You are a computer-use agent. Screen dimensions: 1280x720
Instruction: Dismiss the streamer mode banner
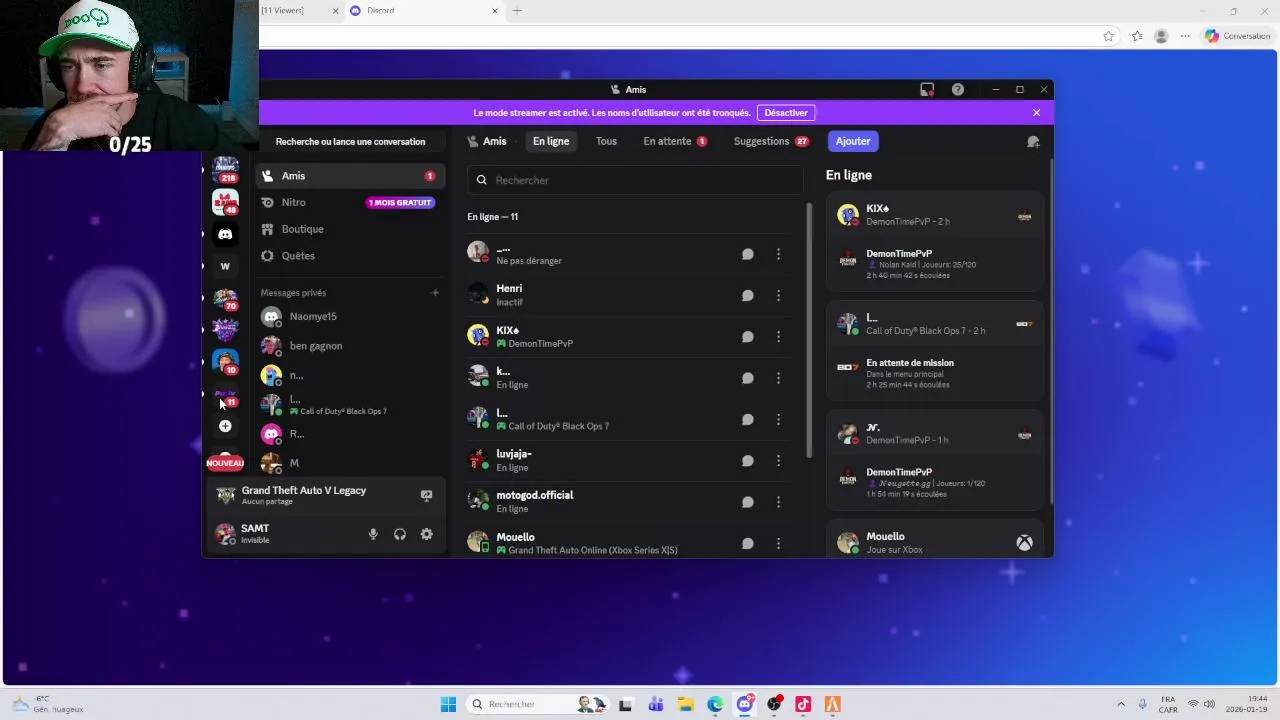[1036, 113]
